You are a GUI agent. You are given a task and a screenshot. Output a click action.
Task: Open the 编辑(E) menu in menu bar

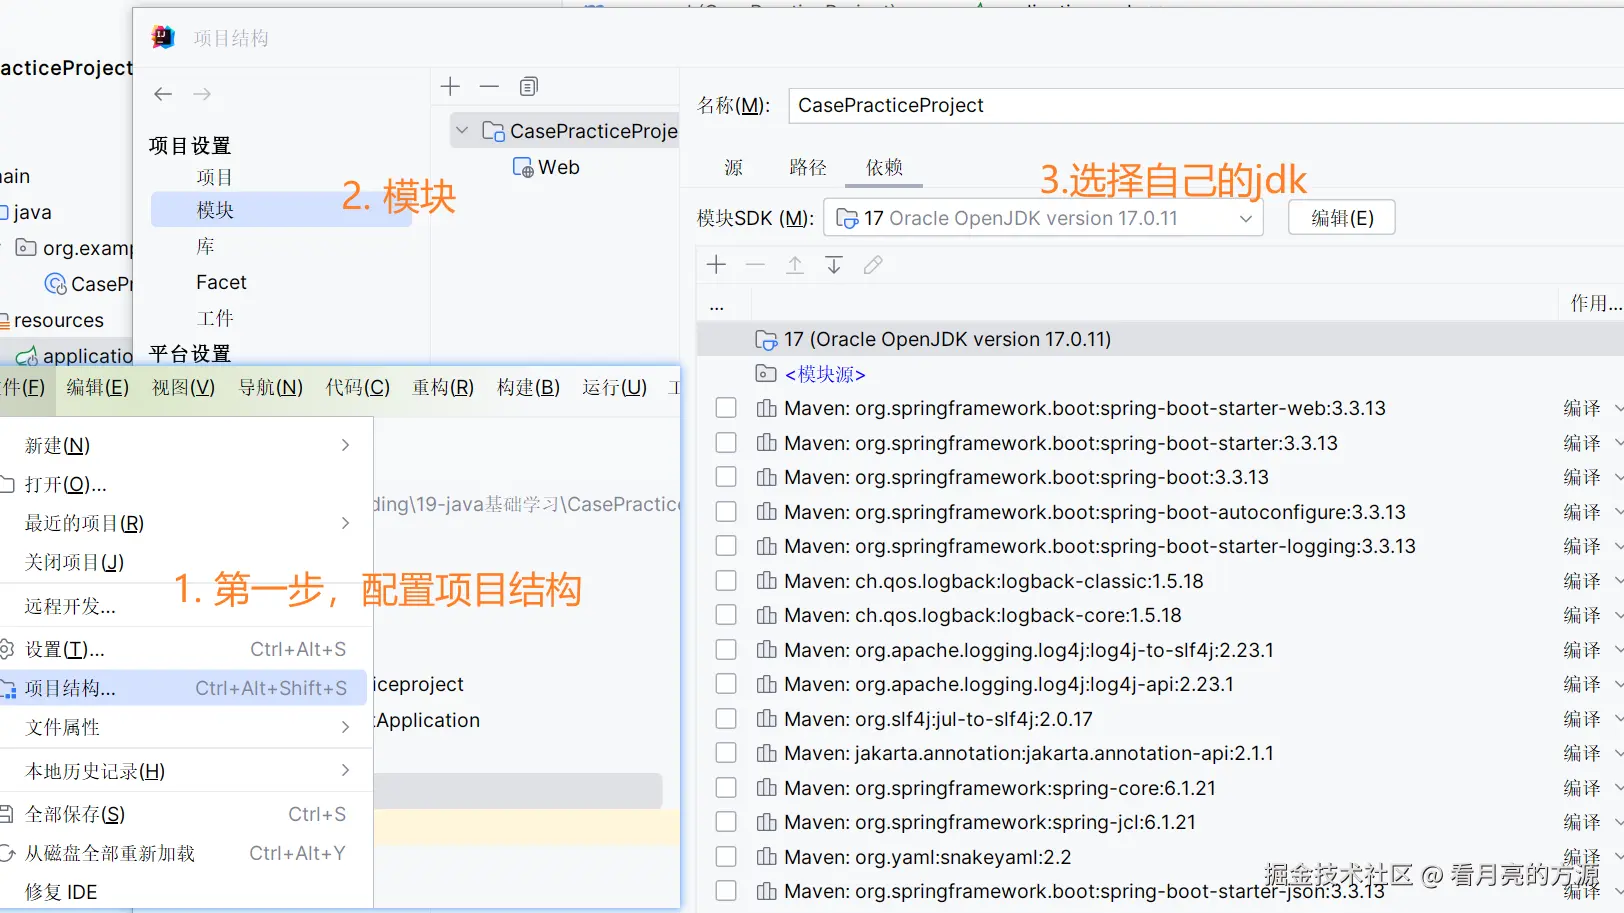pos(98,388)
